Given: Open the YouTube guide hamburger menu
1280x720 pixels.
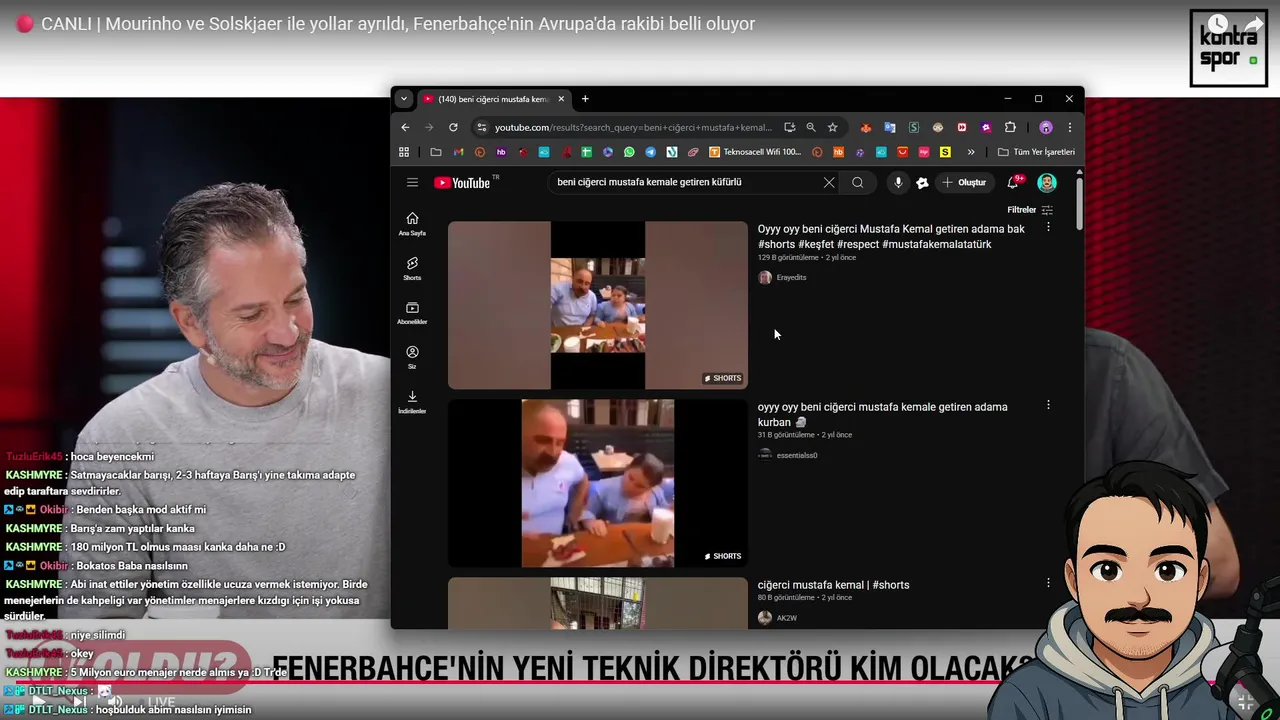Looking at the screenshot, I should [x=412, y=182].
